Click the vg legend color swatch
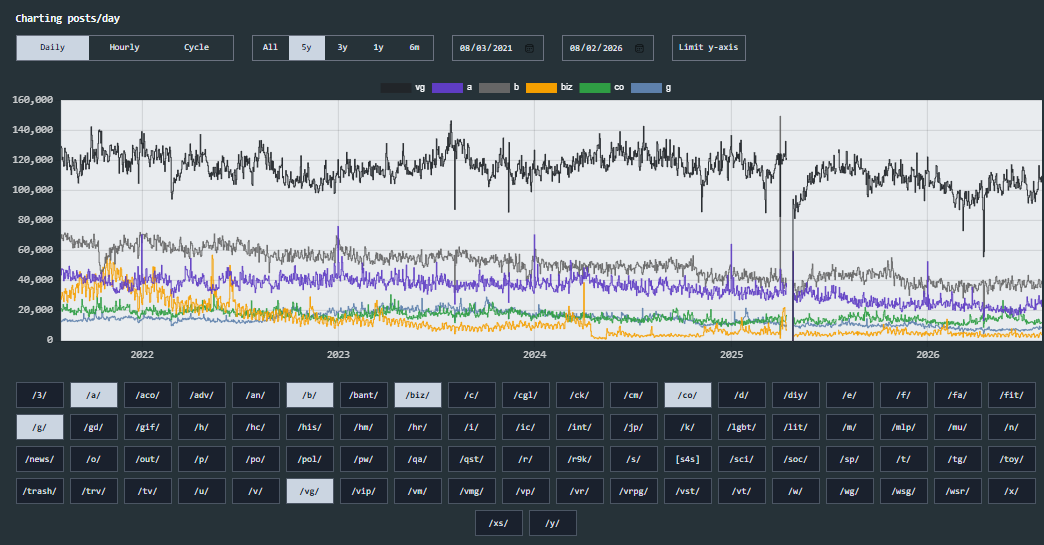This screenshot has width=1044, height=545. point(396,88)
